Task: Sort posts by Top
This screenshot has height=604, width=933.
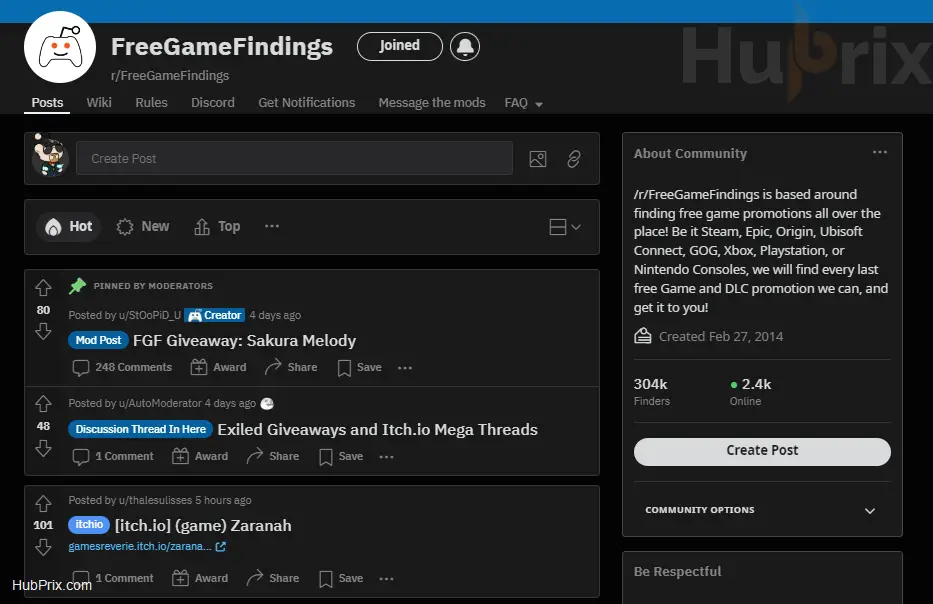Action: pos(217,227)
